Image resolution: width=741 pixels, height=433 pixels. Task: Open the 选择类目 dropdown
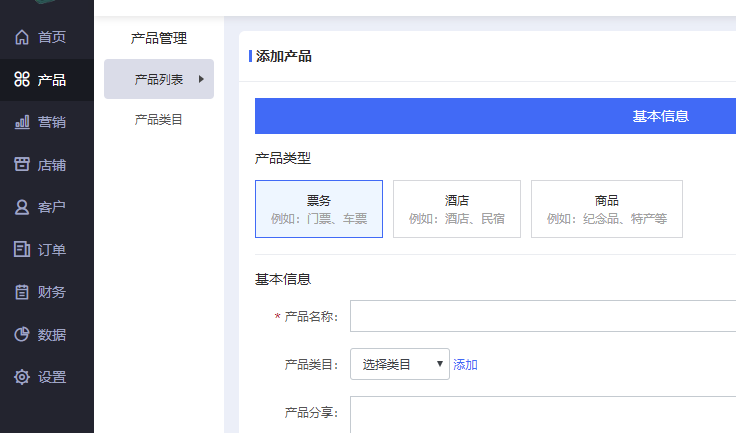click(x=400, y=364)
